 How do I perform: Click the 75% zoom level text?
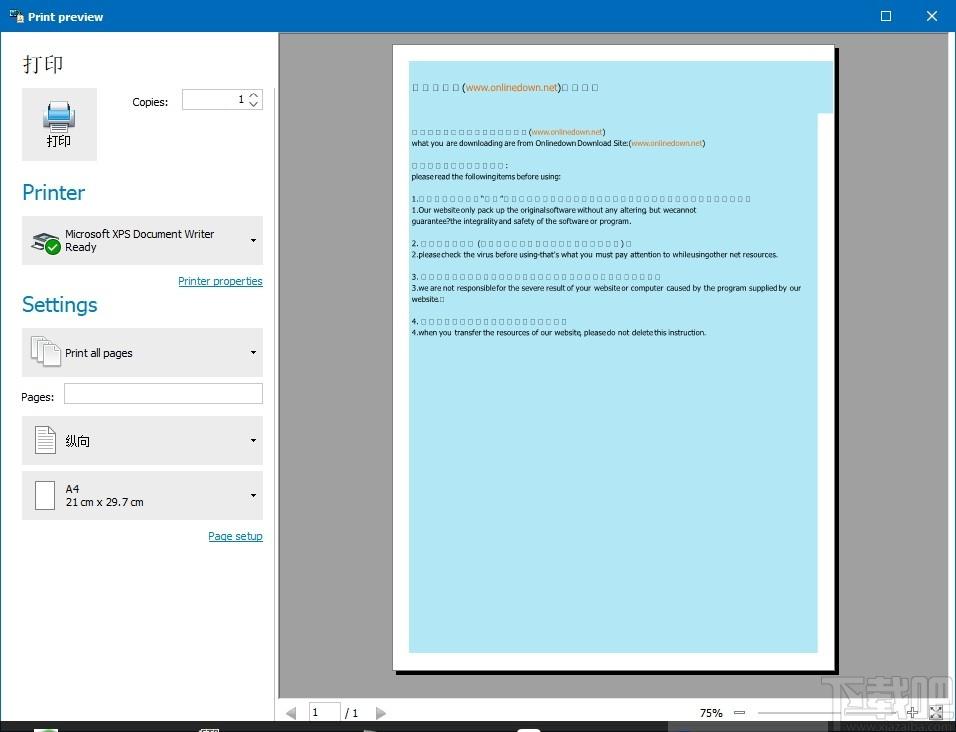coord(711,712)
